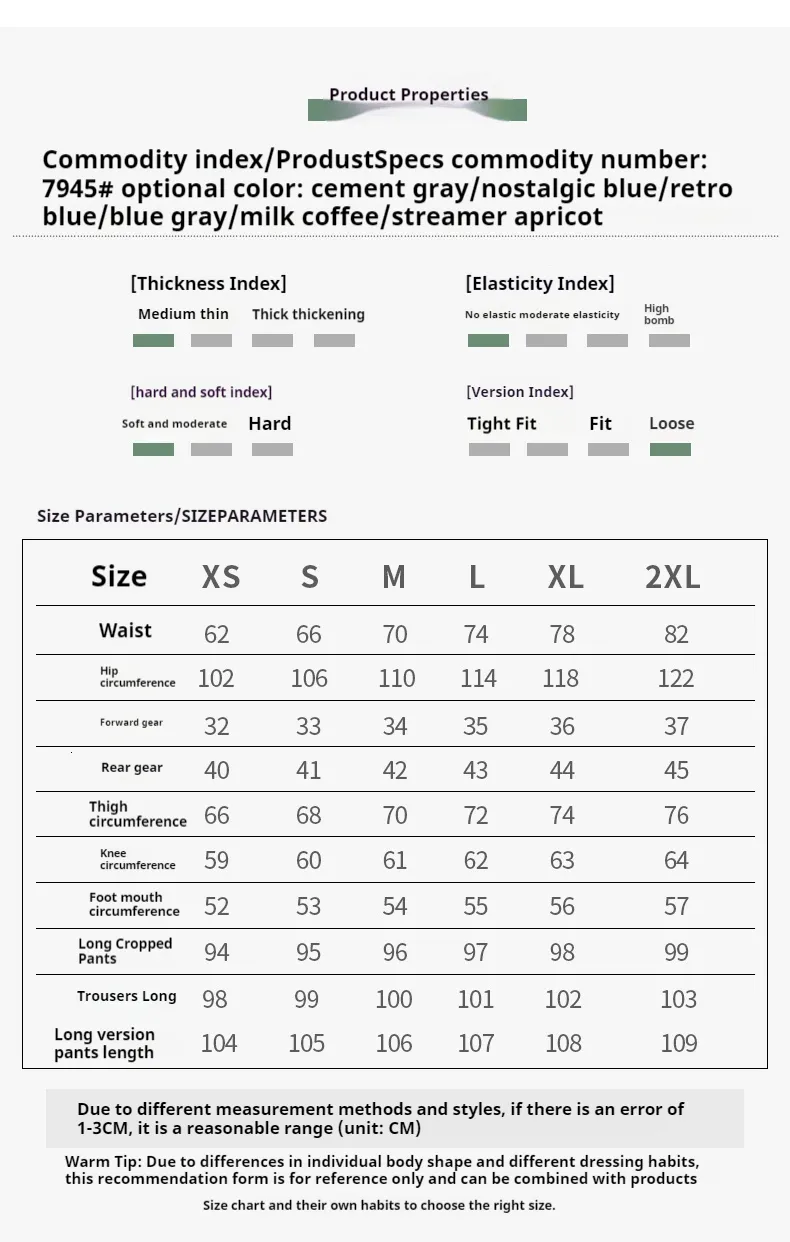Click the Thickness Index heading
Image resolution: width=790 pixels, height=1242 pixels.
[208, 283]
